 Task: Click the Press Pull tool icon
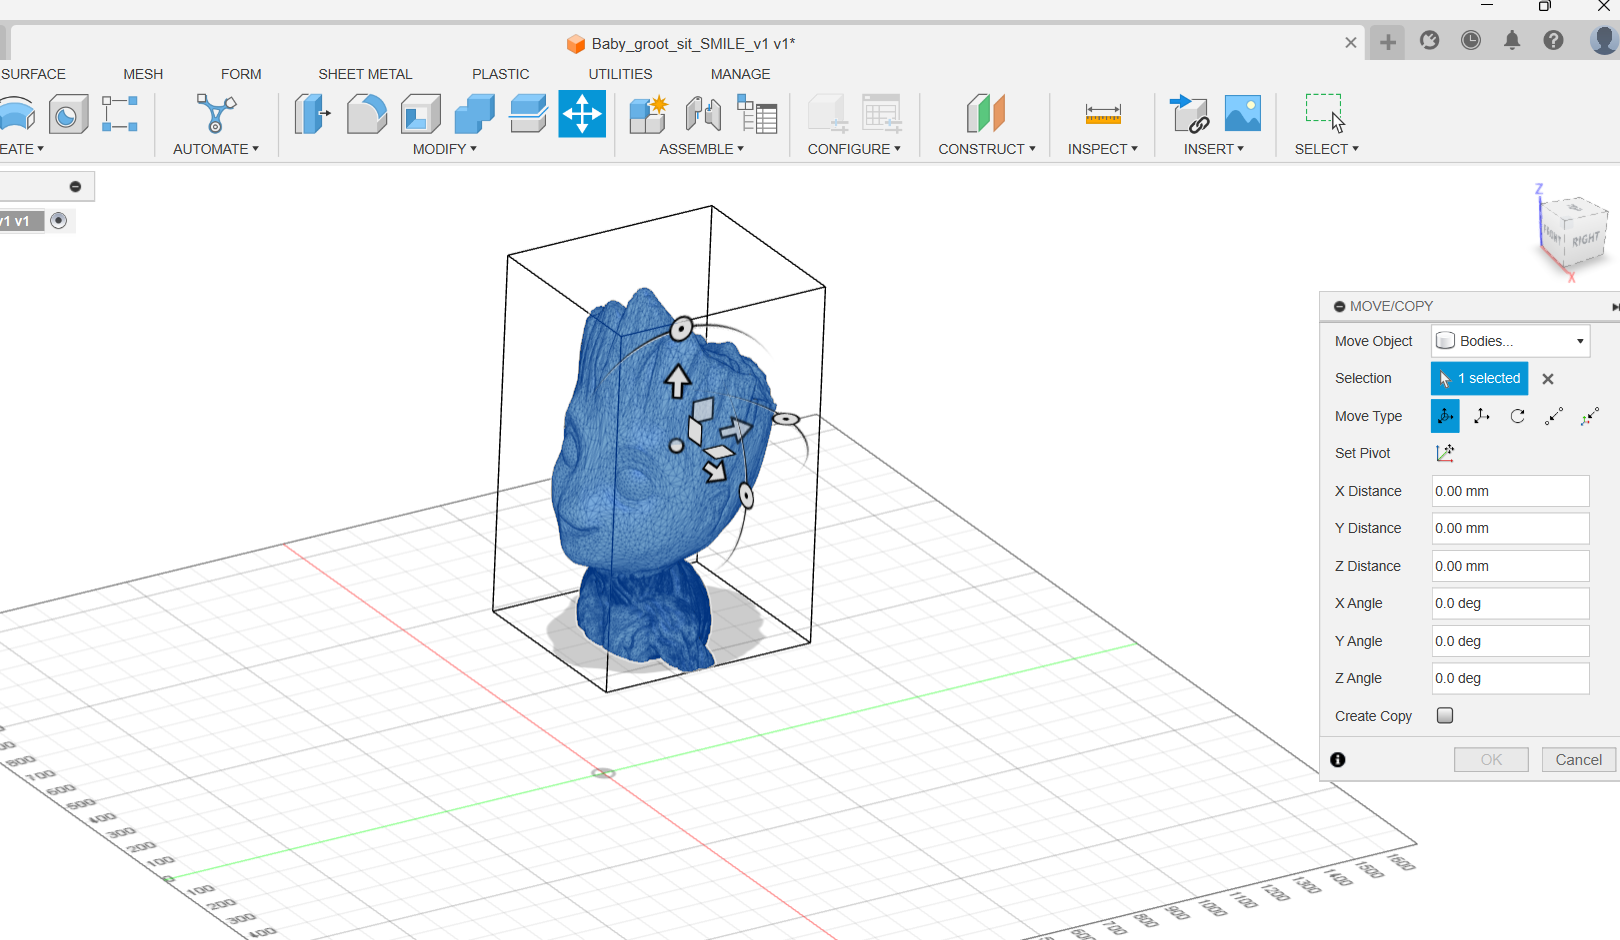[x=312, y=114]
